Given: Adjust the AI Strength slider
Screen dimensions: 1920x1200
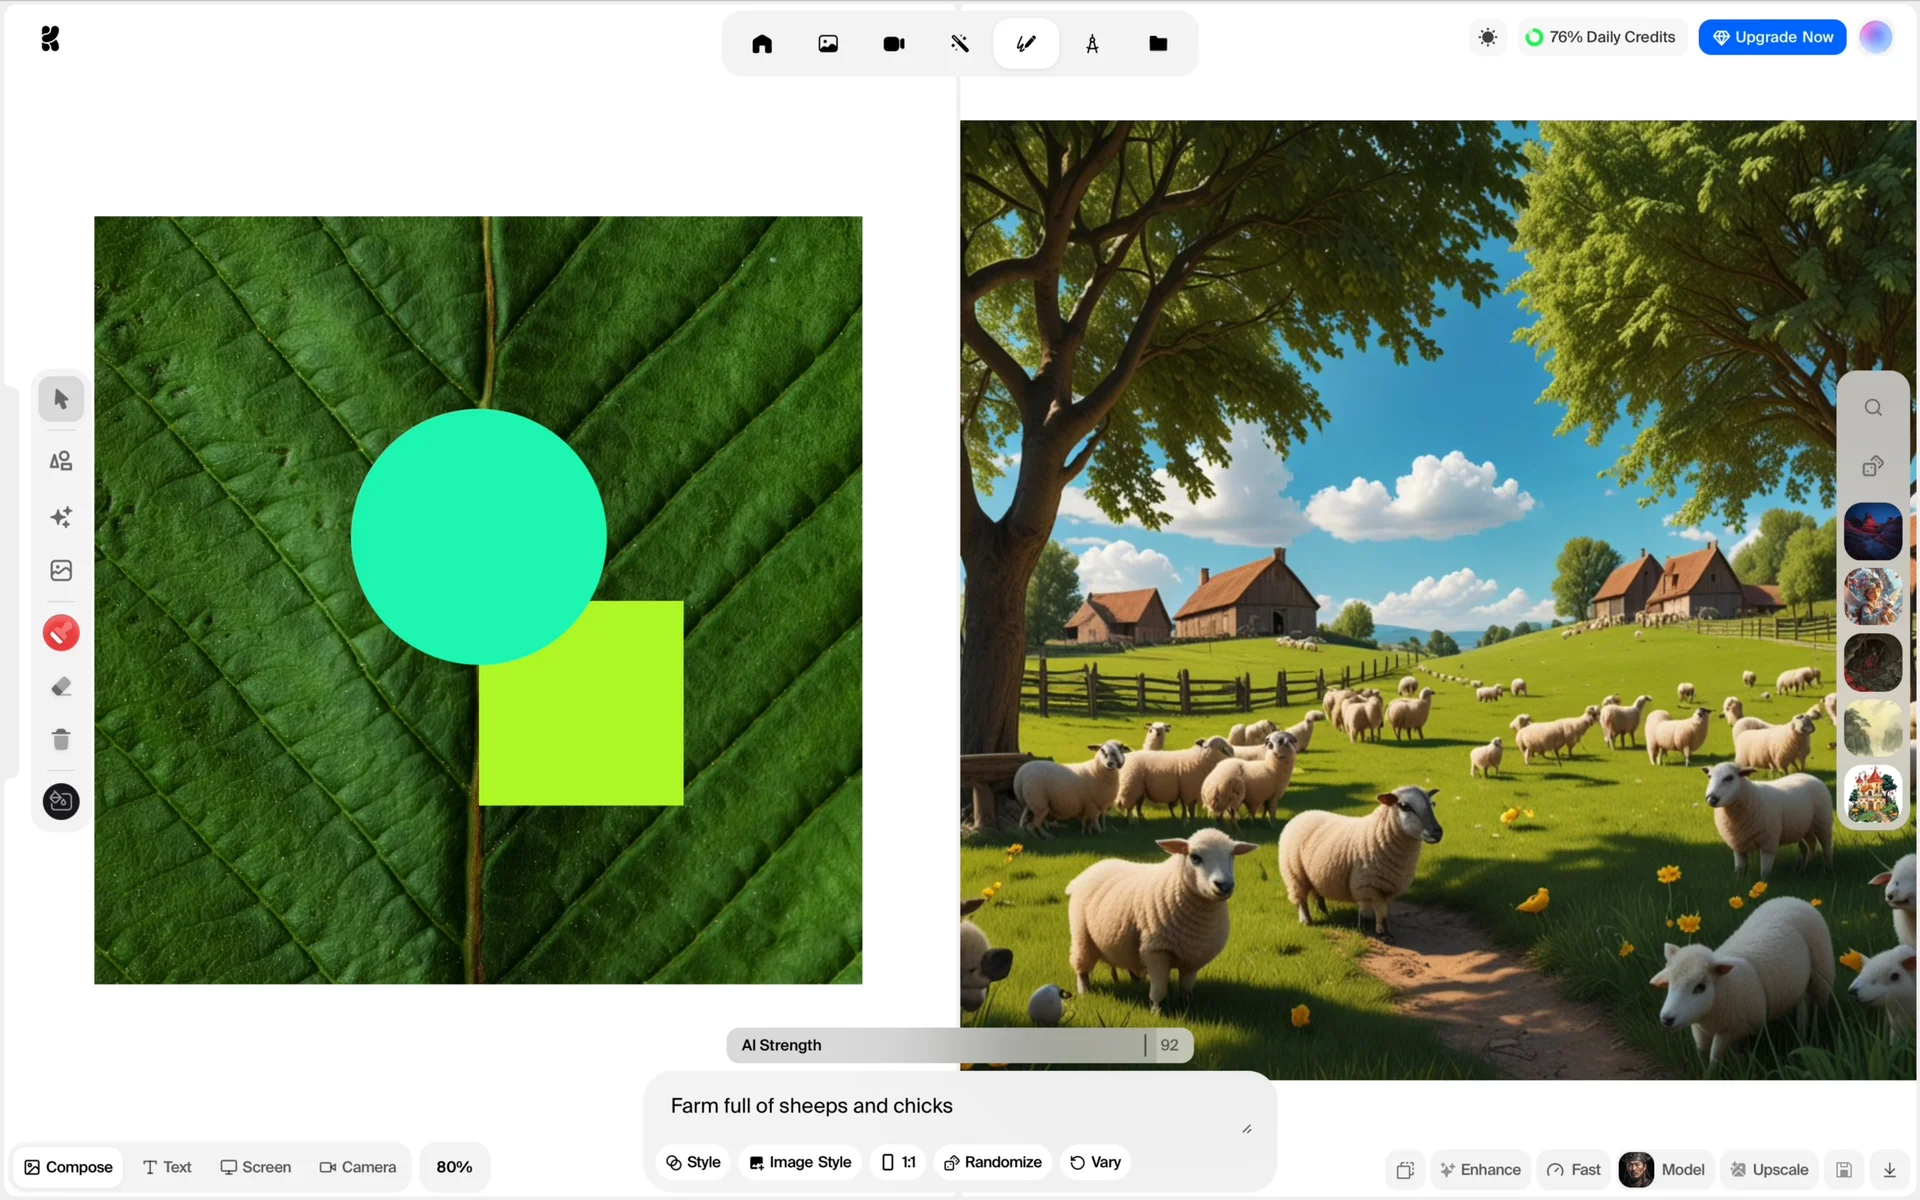Looking at the screenshot, I should tap(1144, 1045).
